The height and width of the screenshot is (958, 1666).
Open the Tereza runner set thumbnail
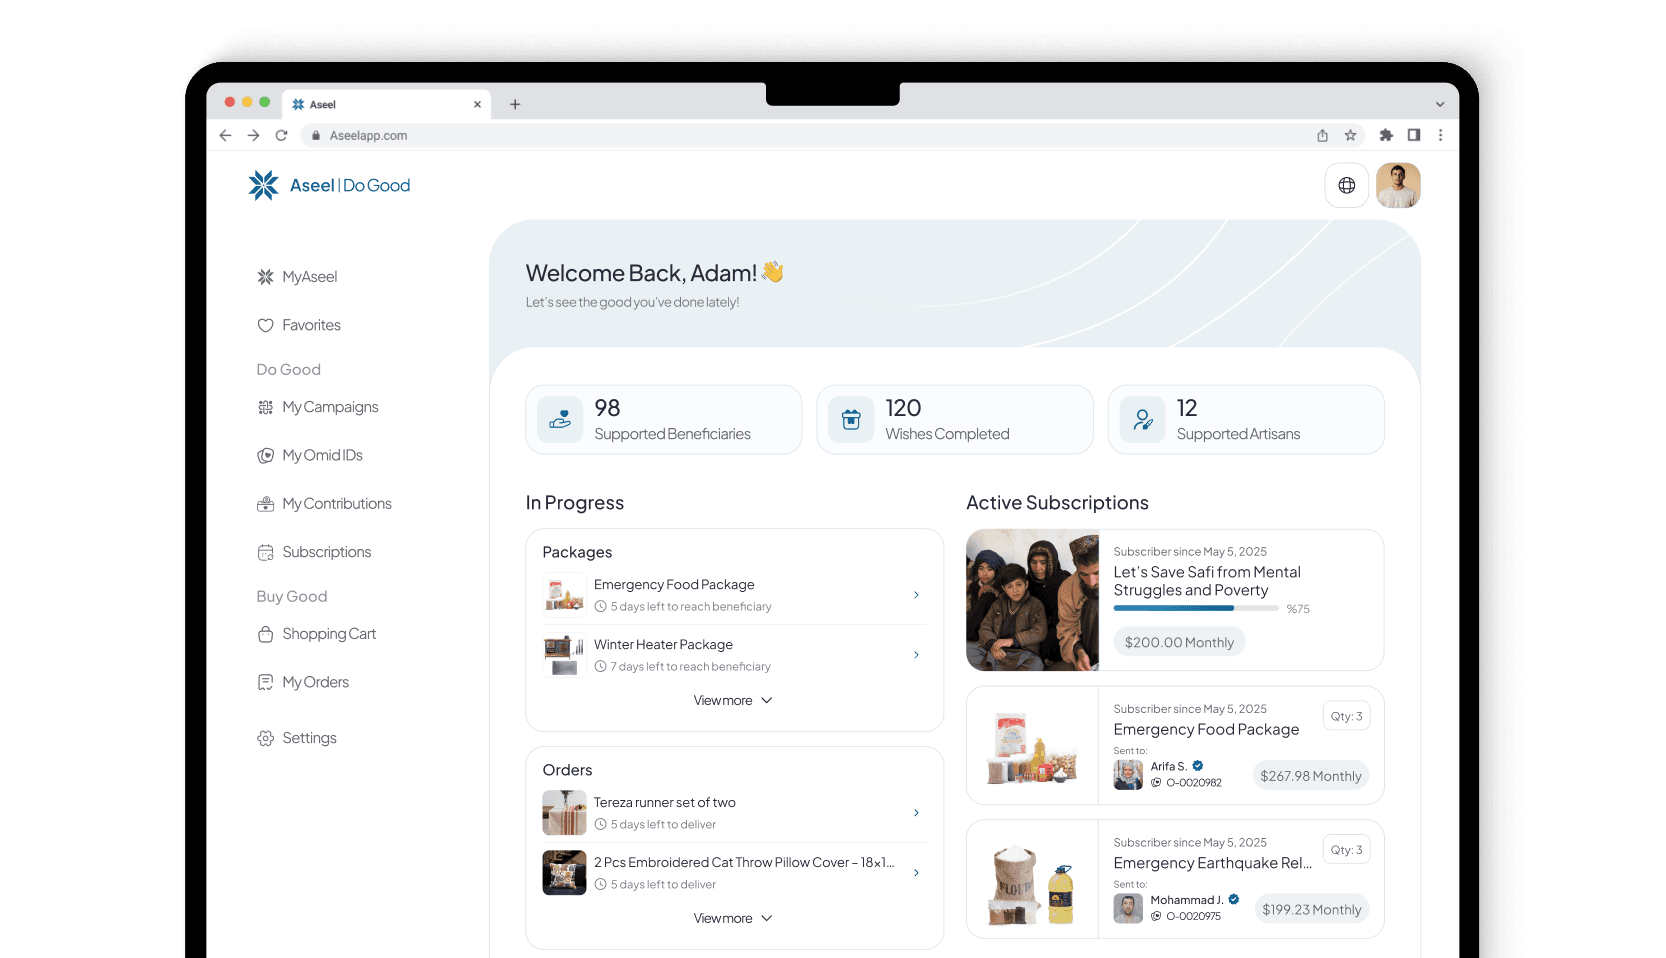(x=564, y=813)
